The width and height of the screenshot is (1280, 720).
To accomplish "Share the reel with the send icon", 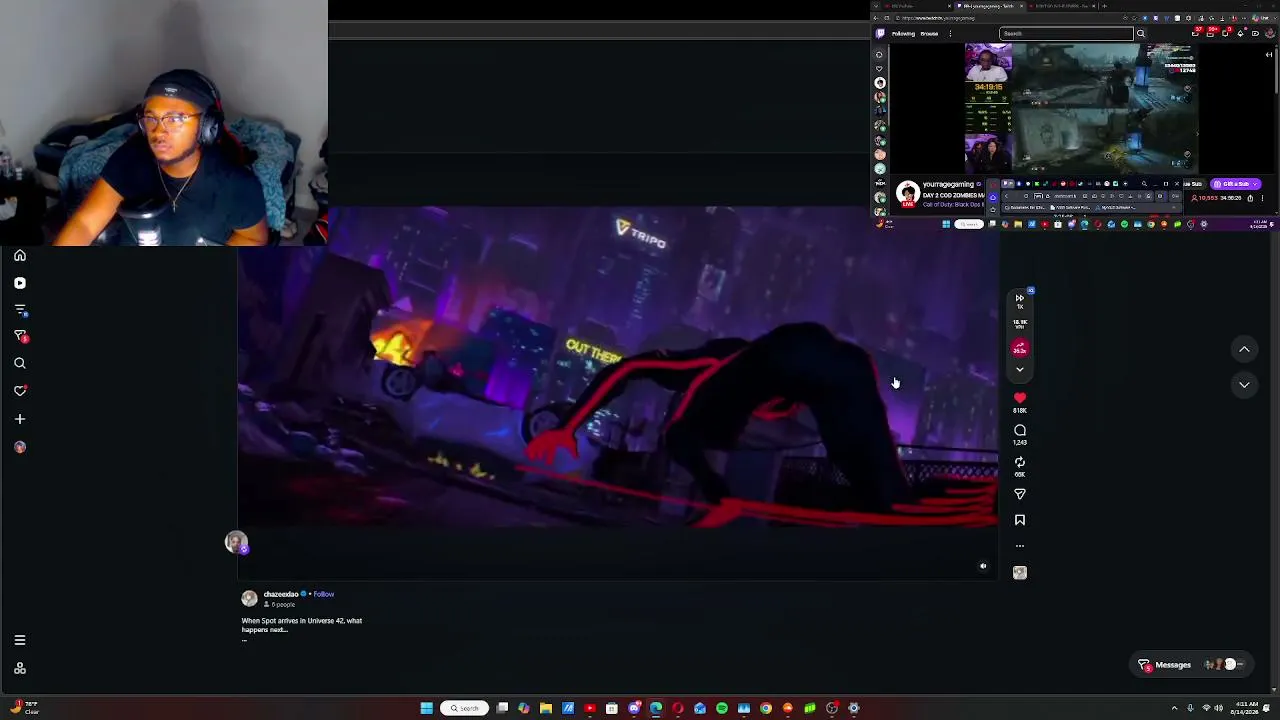I will (x=1020, y=494).
